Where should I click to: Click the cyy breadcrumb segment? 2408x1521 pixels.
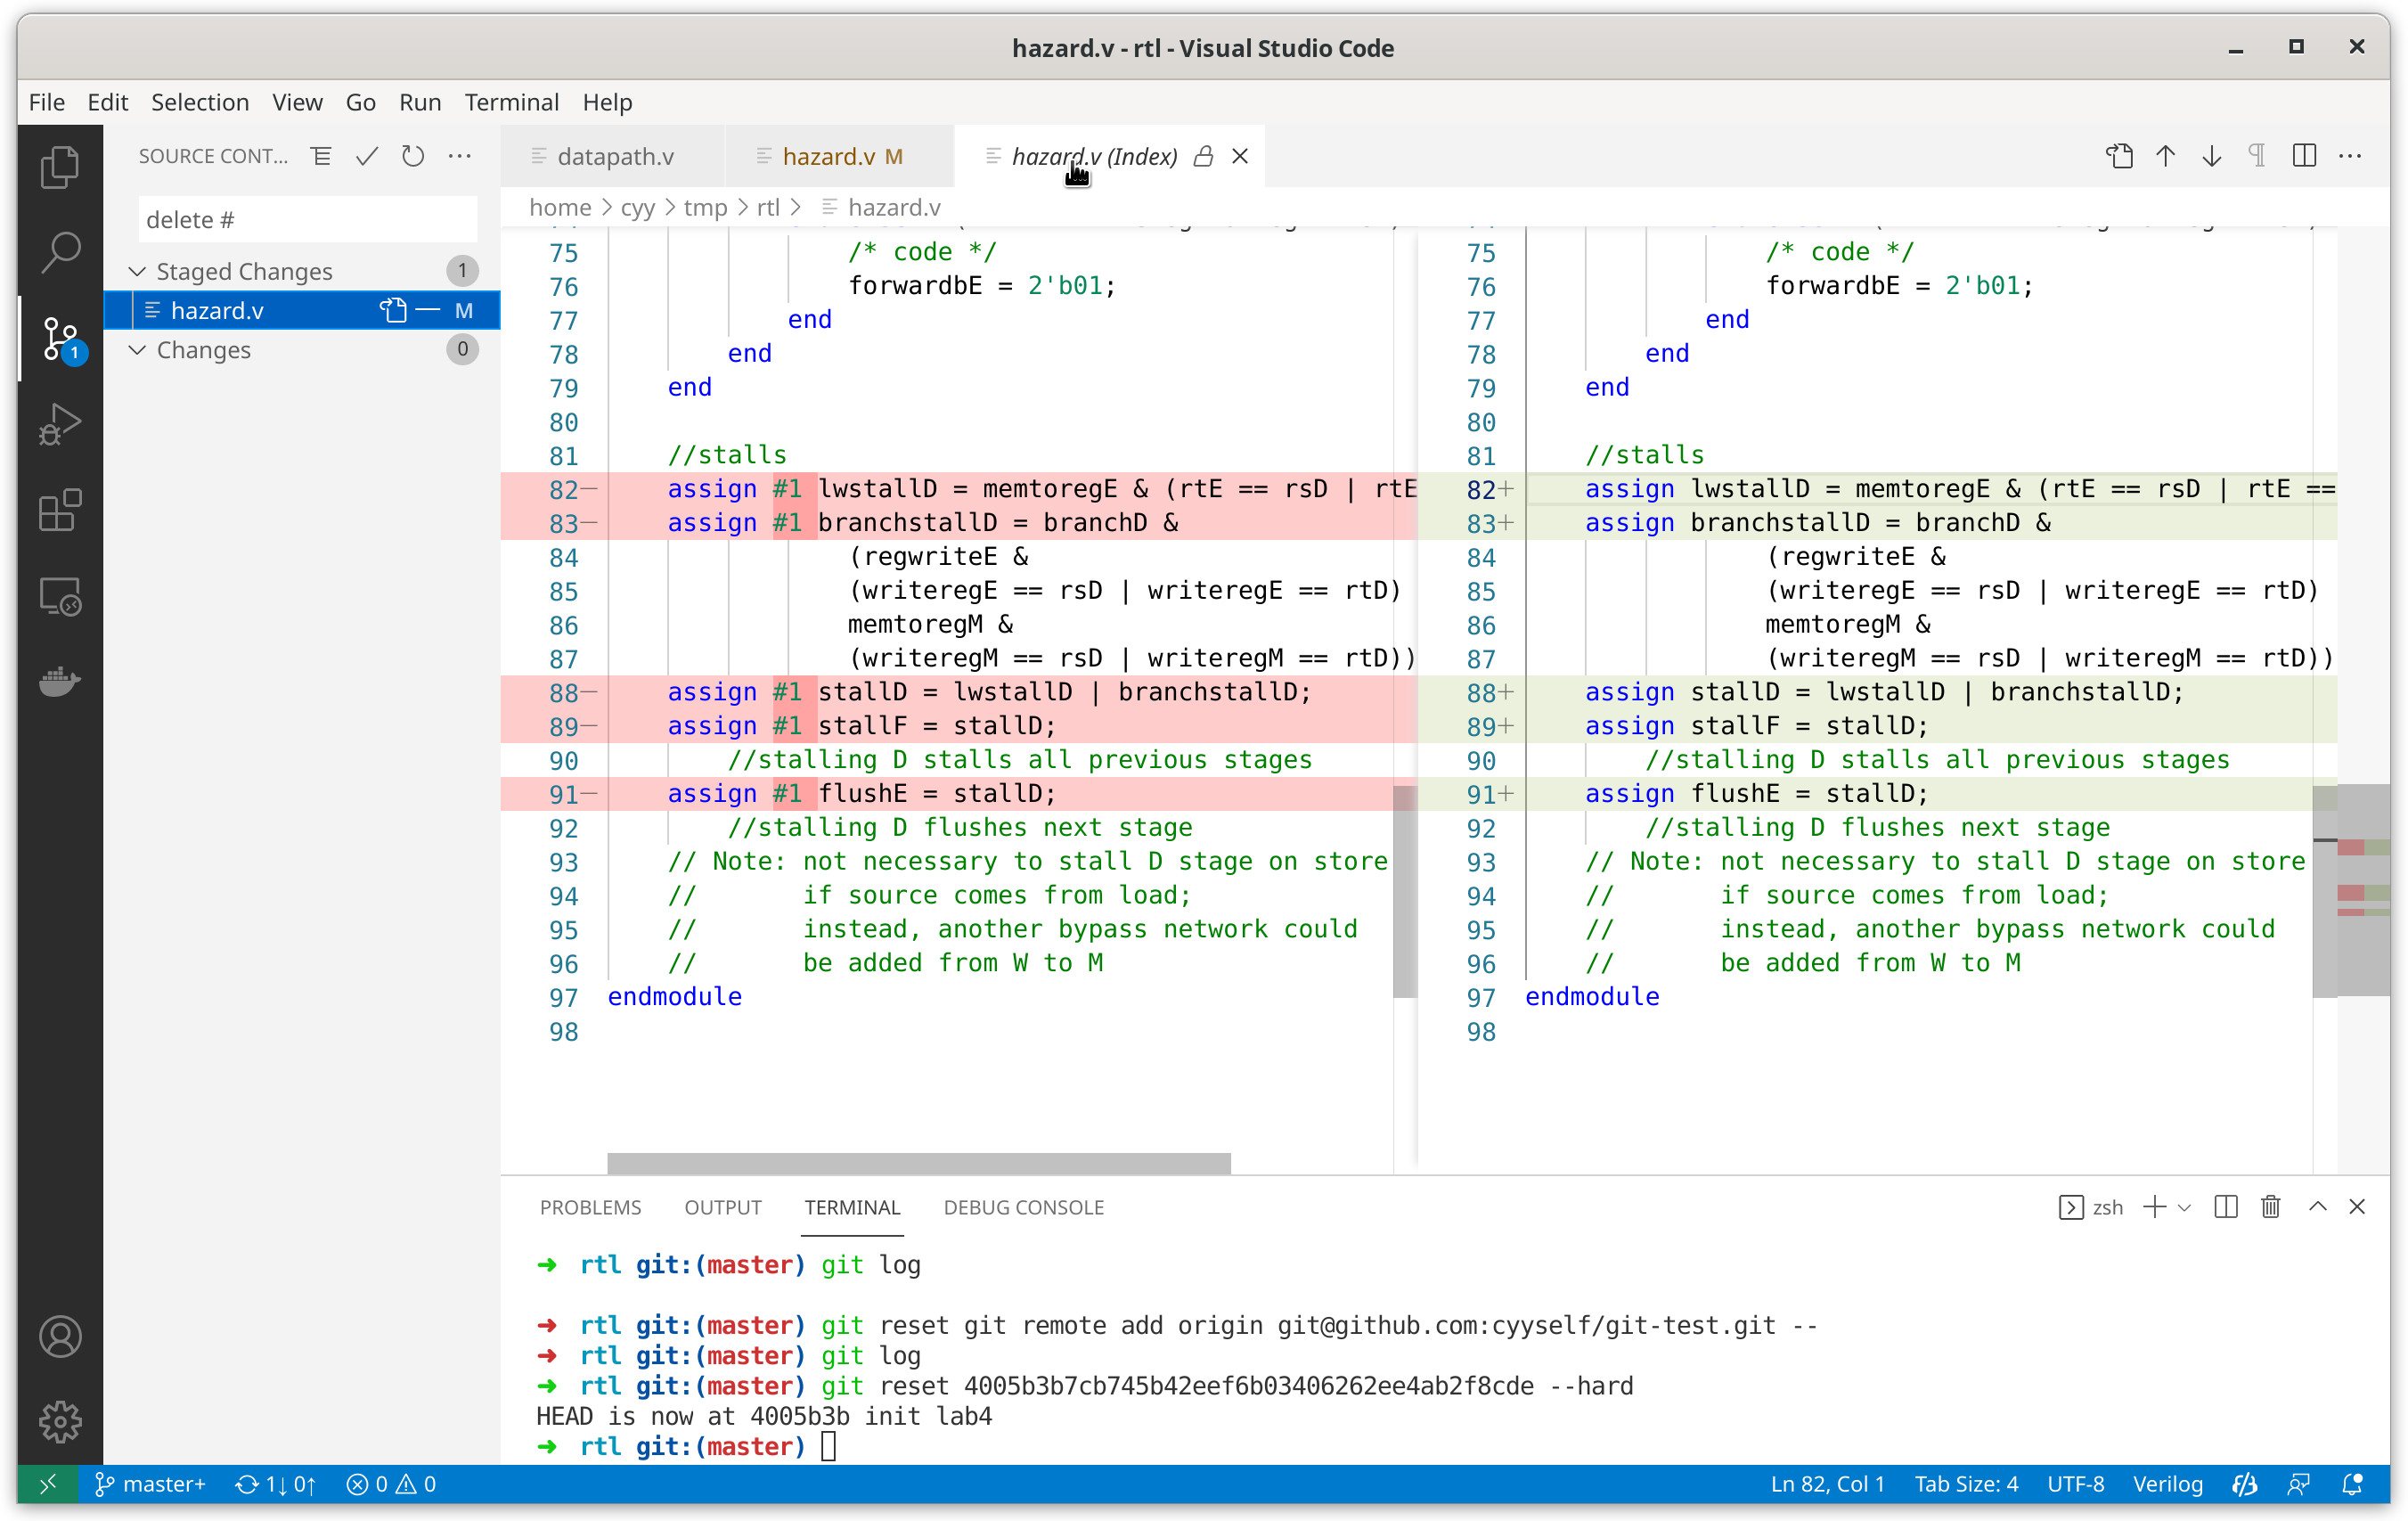[x=637, y=207]
